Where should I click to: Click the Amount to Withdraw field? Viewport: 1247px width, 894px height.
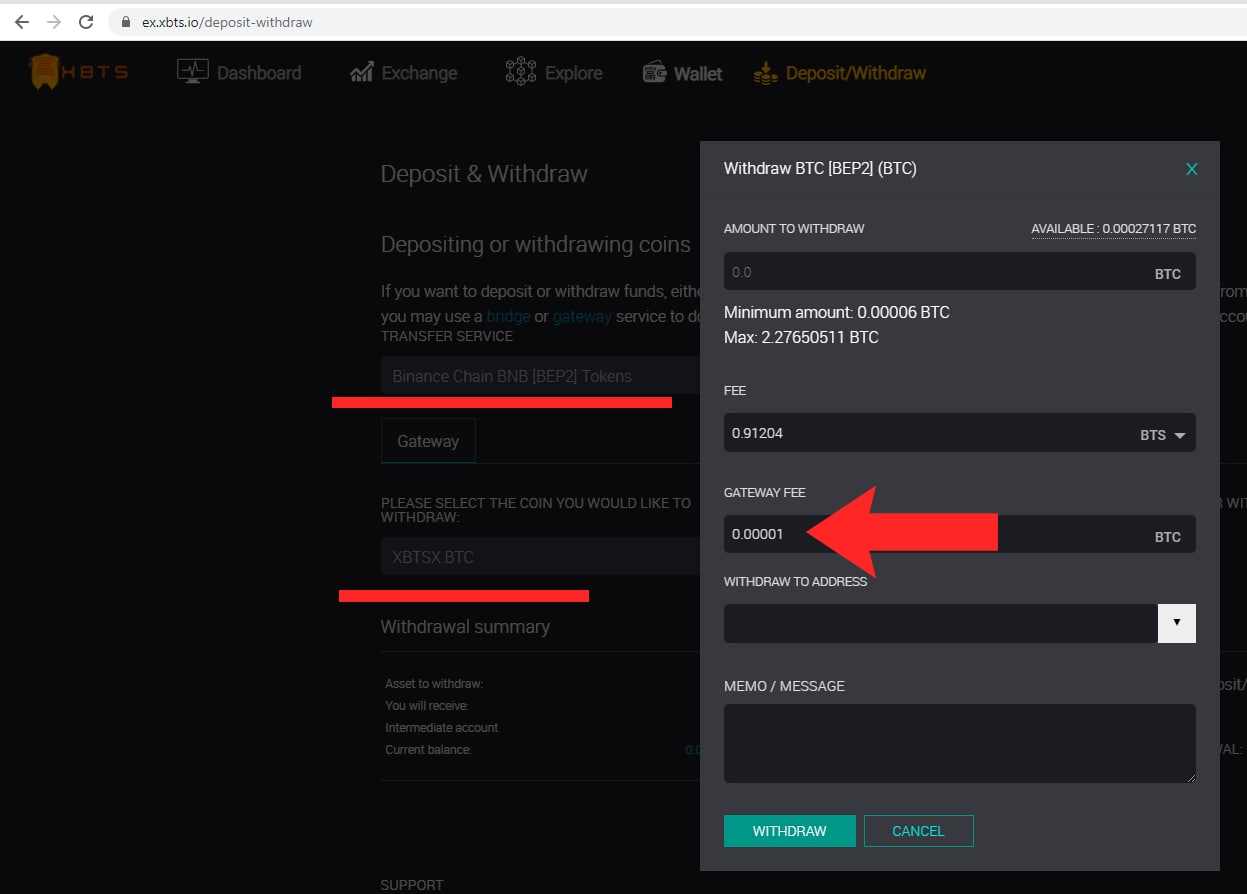[x=959, y=272]
